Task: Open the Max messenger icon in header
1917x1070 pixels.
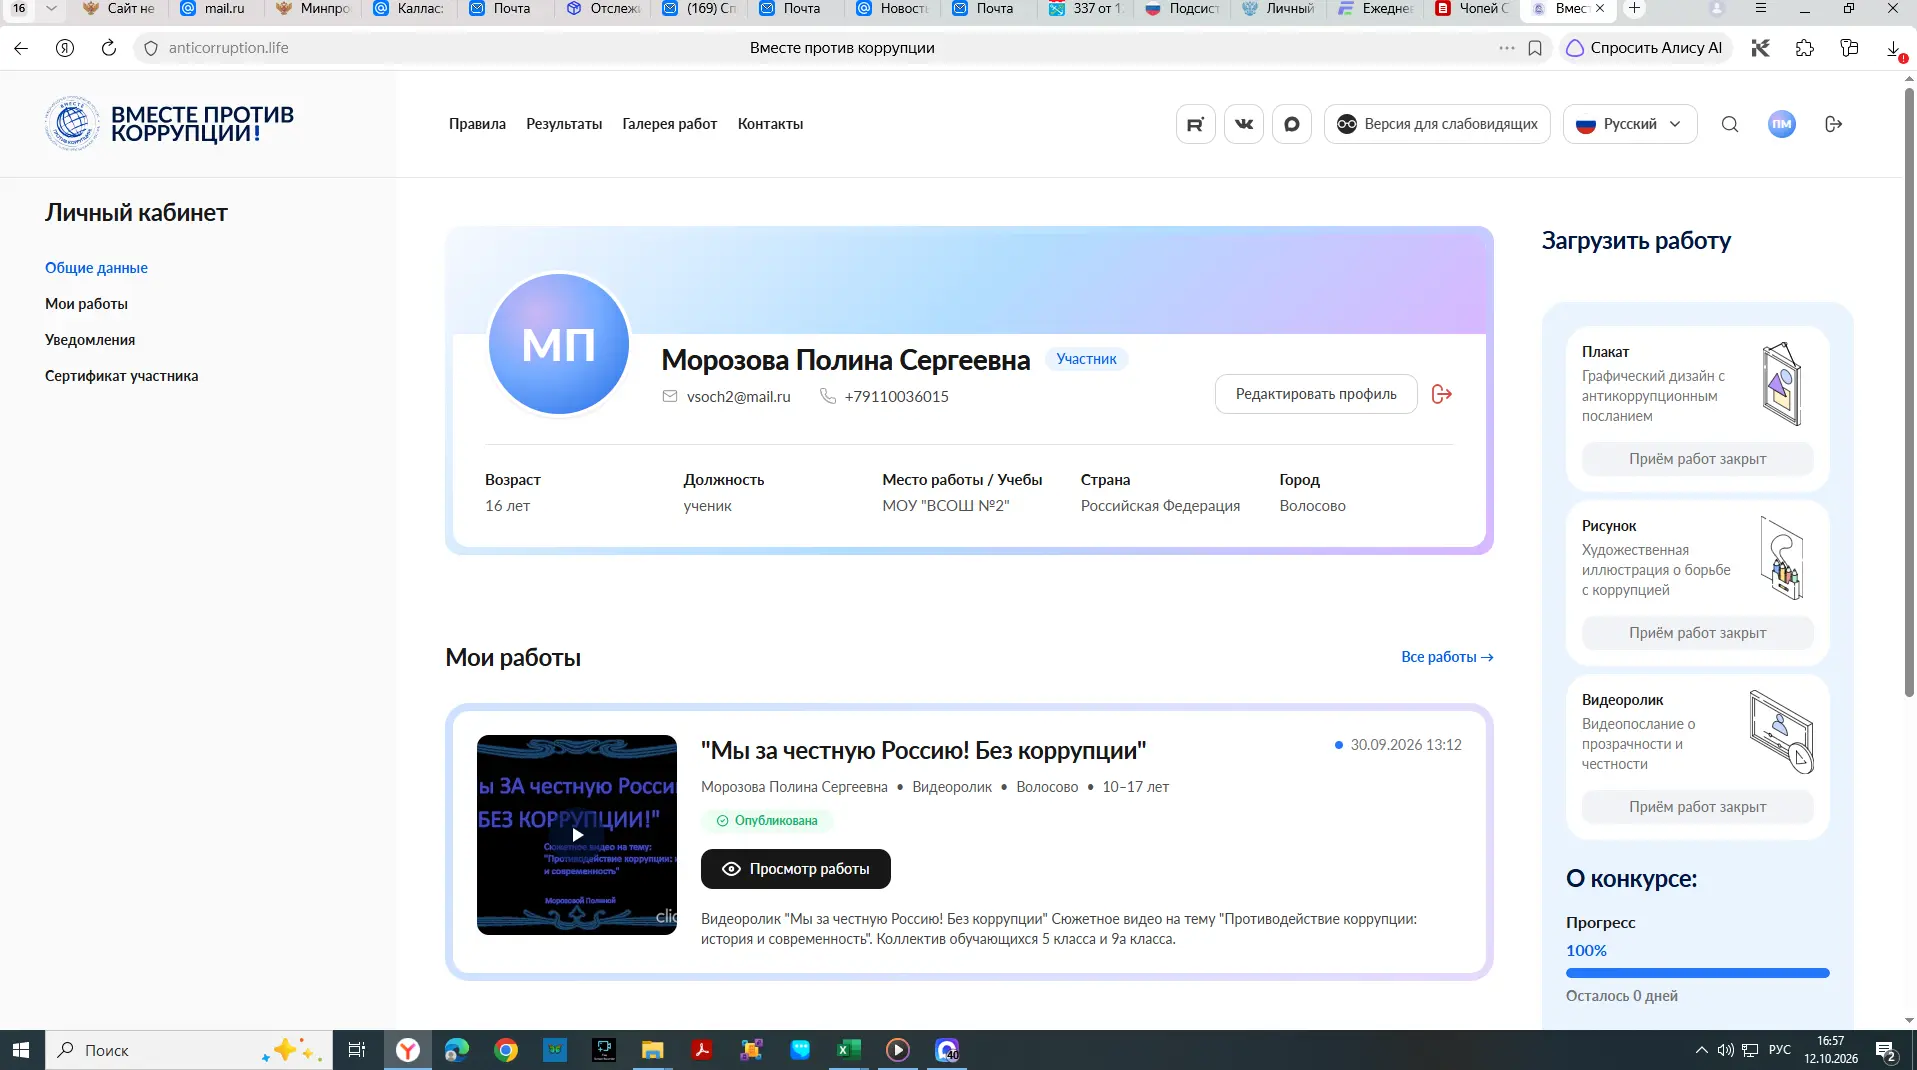Action: coord(1291,124)
